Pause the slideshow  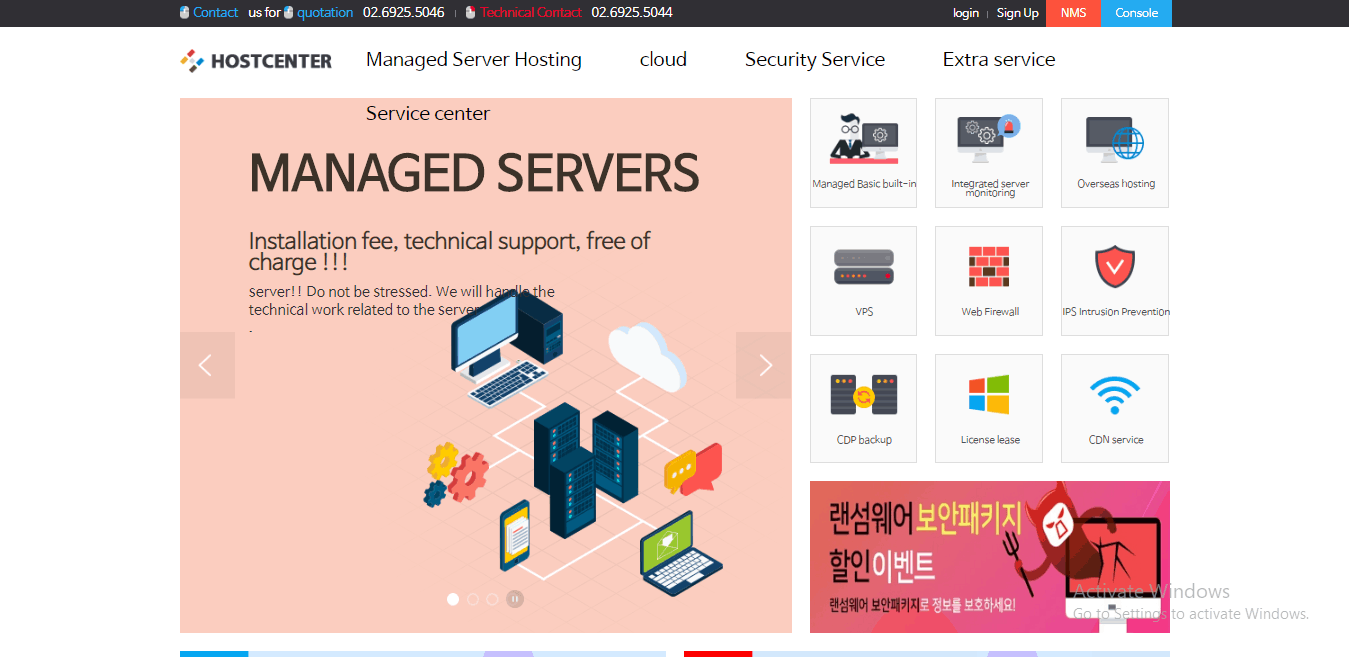click(515, 599)
